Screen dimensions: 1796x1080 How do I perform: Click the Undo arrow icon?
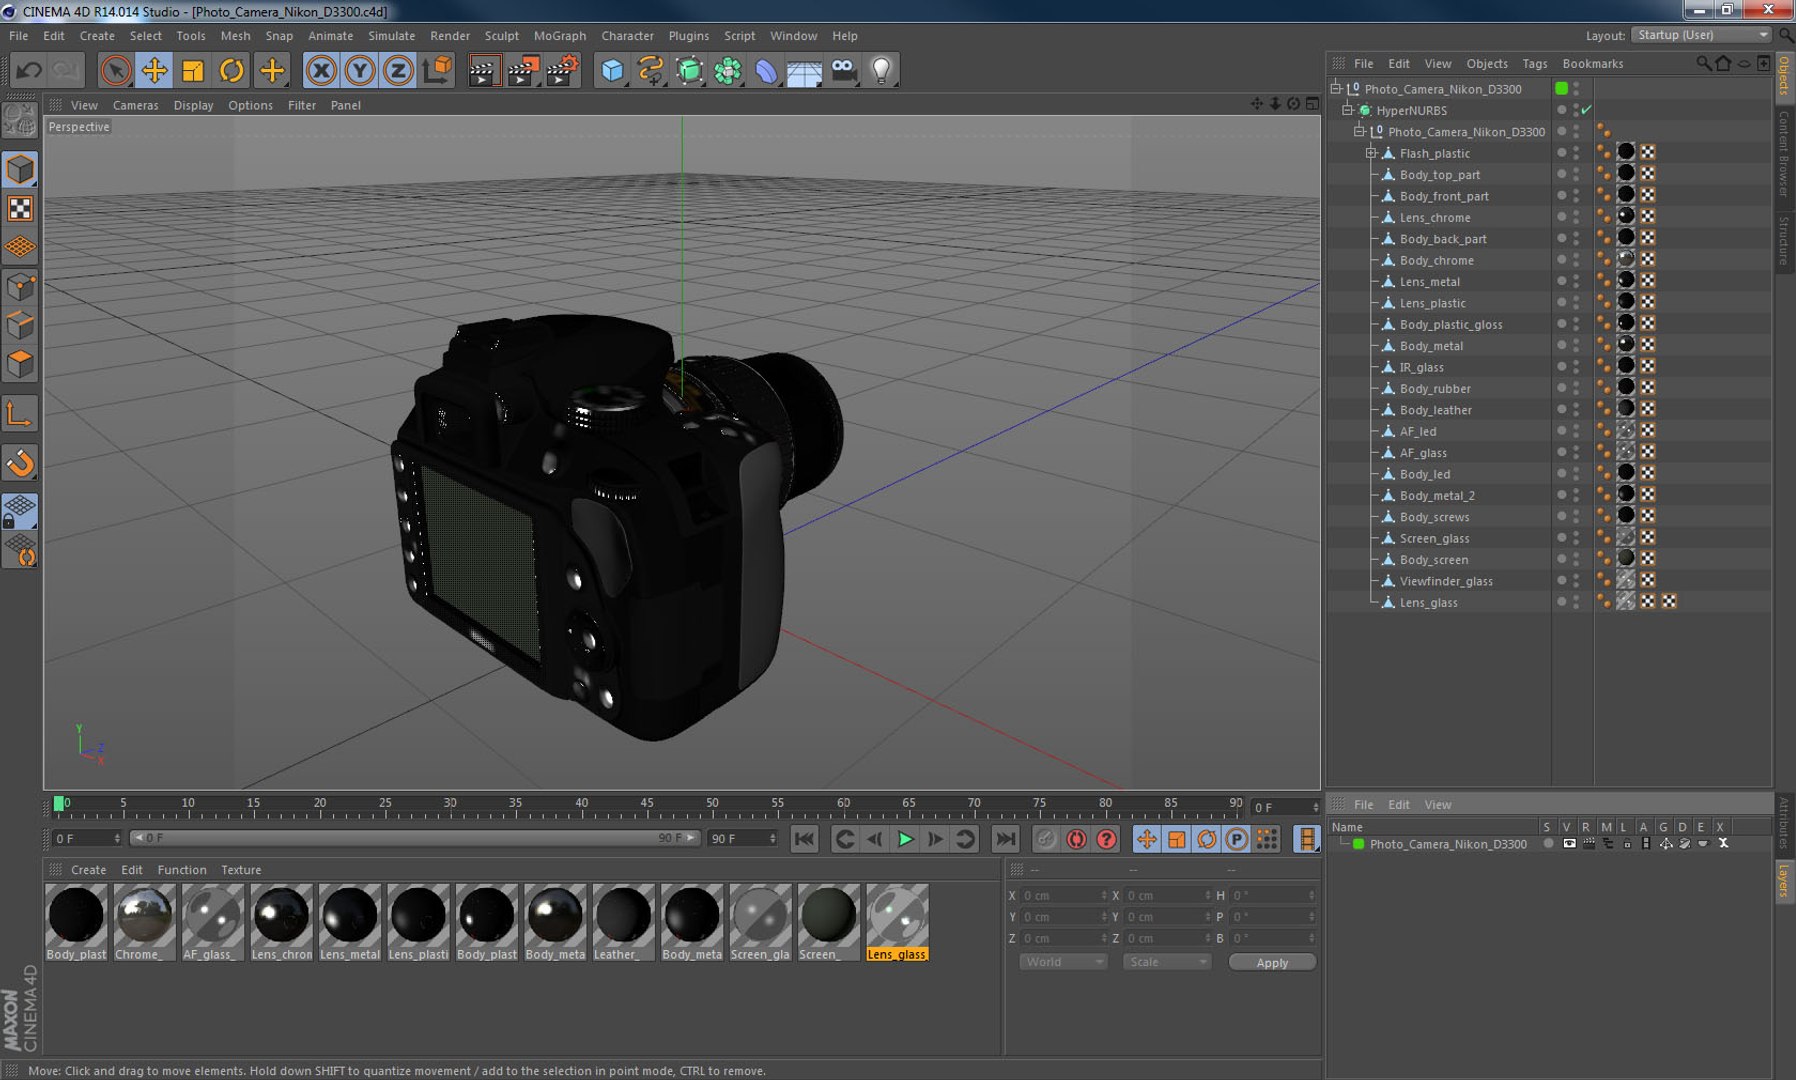(x=29, y=70)
